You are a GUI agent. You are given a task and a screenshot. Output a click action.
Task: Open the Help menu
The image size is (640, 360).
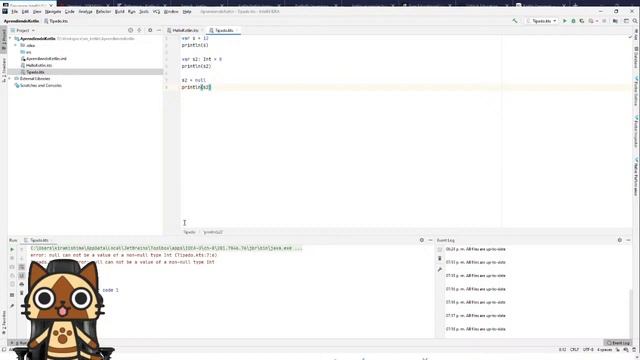point(187,12)
